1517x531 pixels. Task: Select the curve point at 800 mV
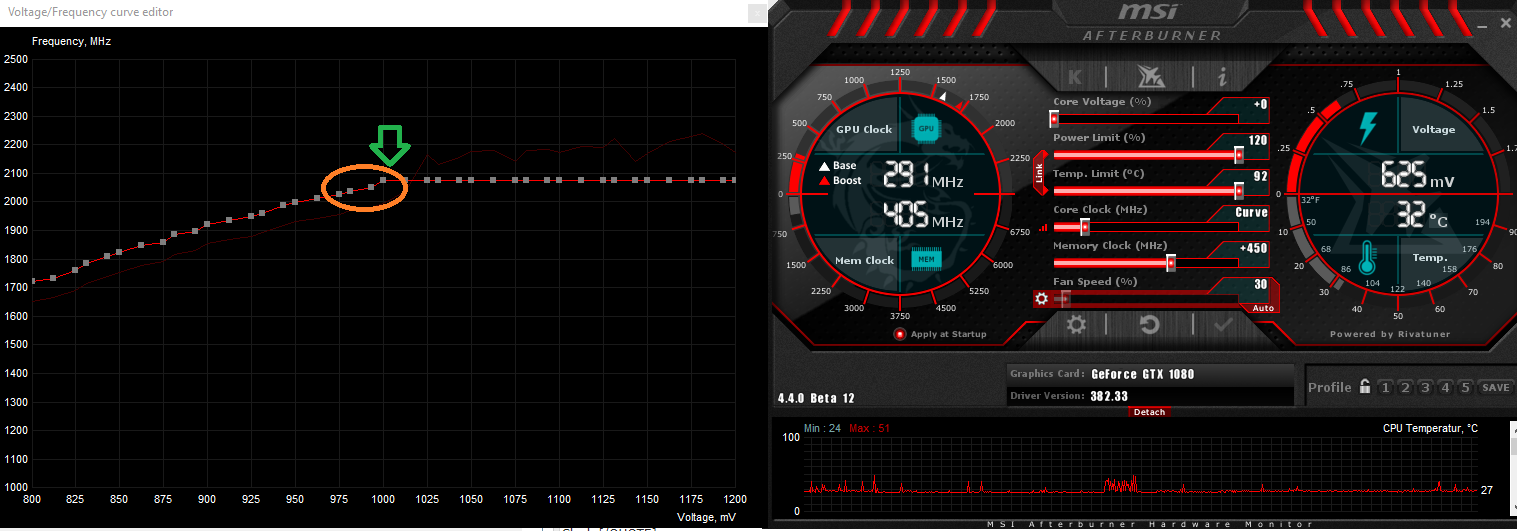click(33, 281)
